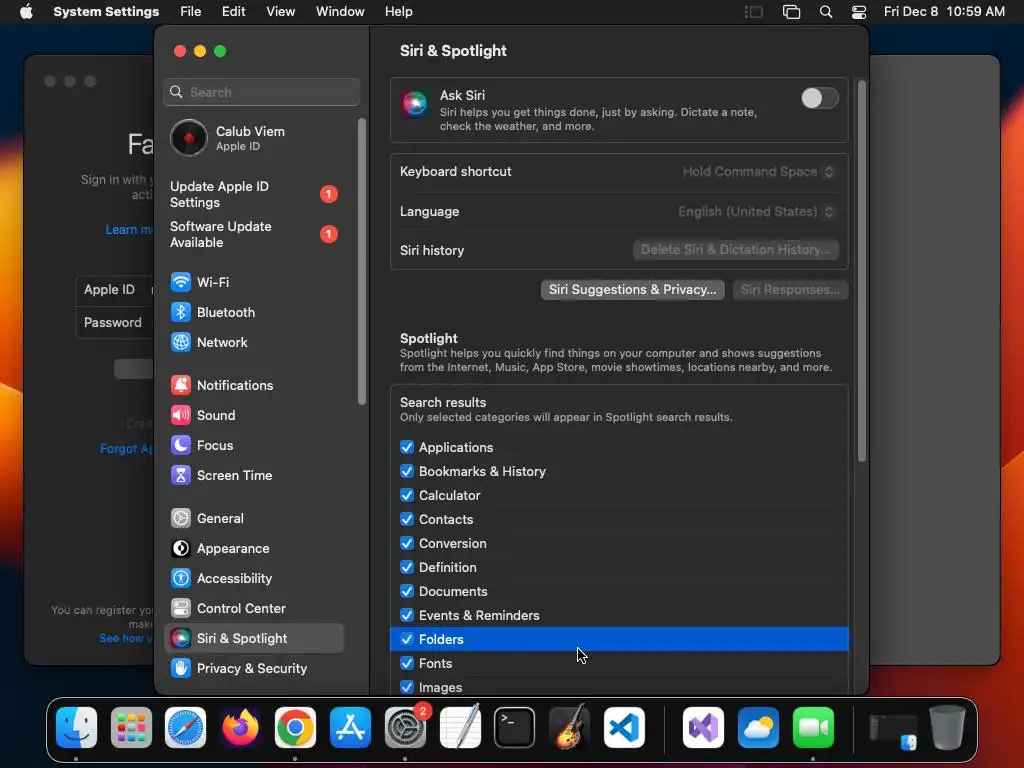
Task: Click the date and time in menu bar
Action: click(944, 12)
